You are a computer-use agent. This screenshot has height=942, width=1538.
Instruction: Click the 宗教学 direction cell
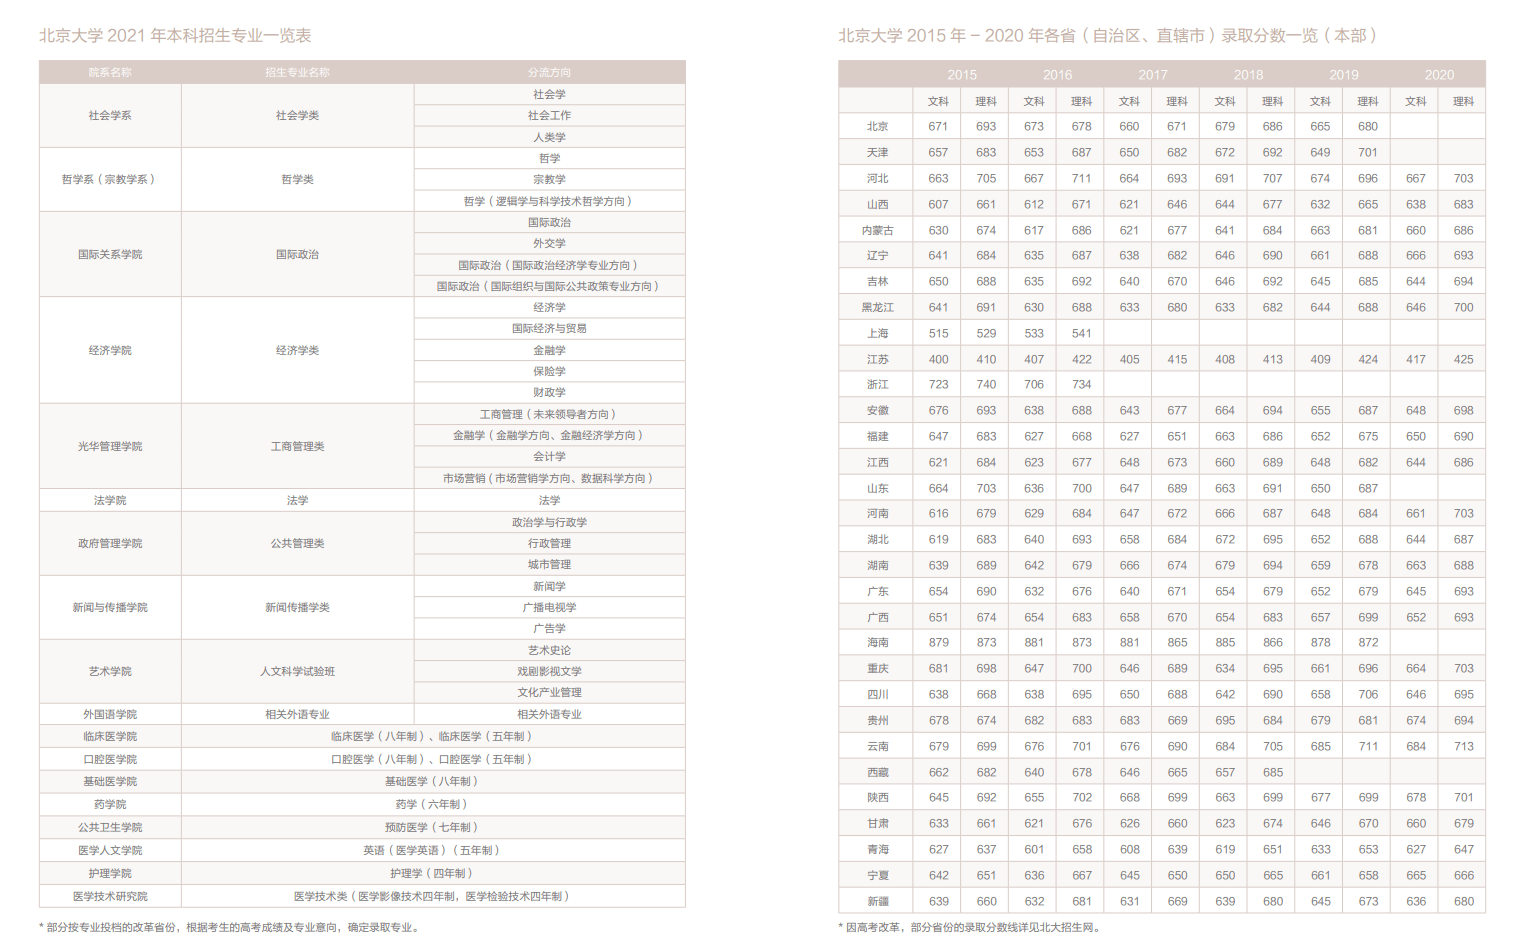pos(549,179)
